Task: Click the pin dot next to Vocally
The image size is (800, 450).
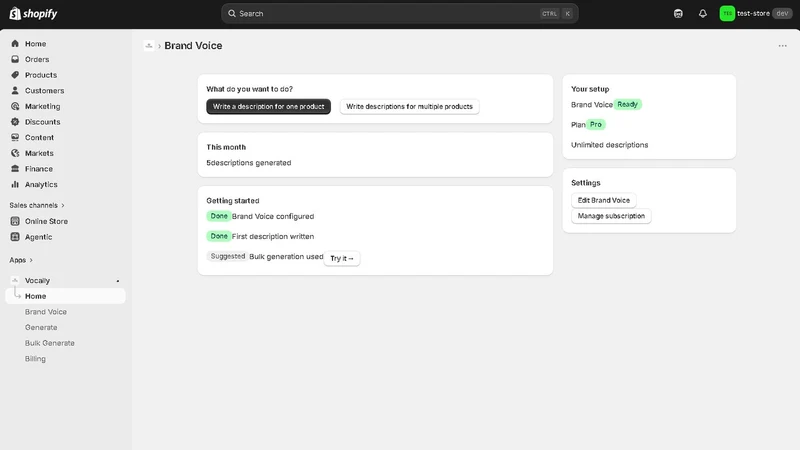Action: [118, 281]
